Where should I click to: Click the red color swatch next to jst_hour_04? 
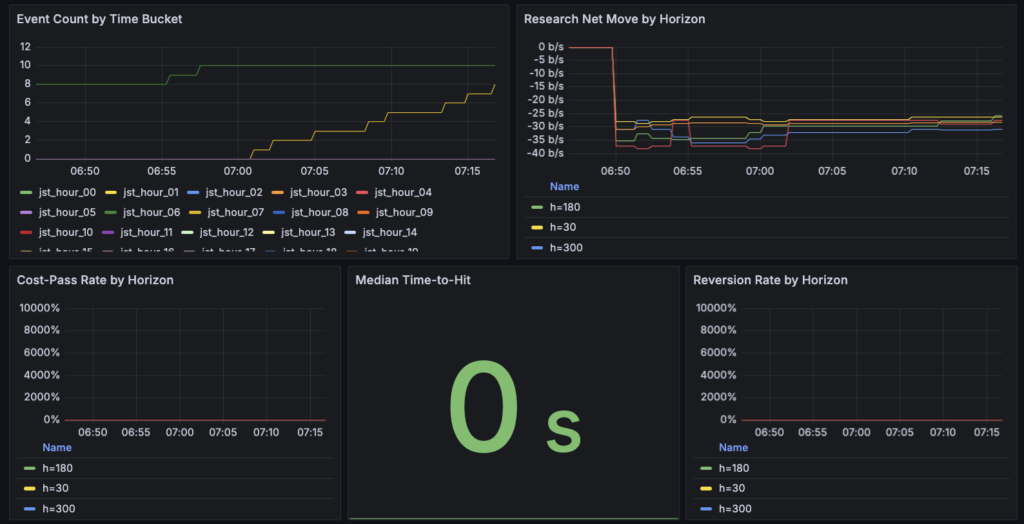pyautogui.click(x=364, y=192)
